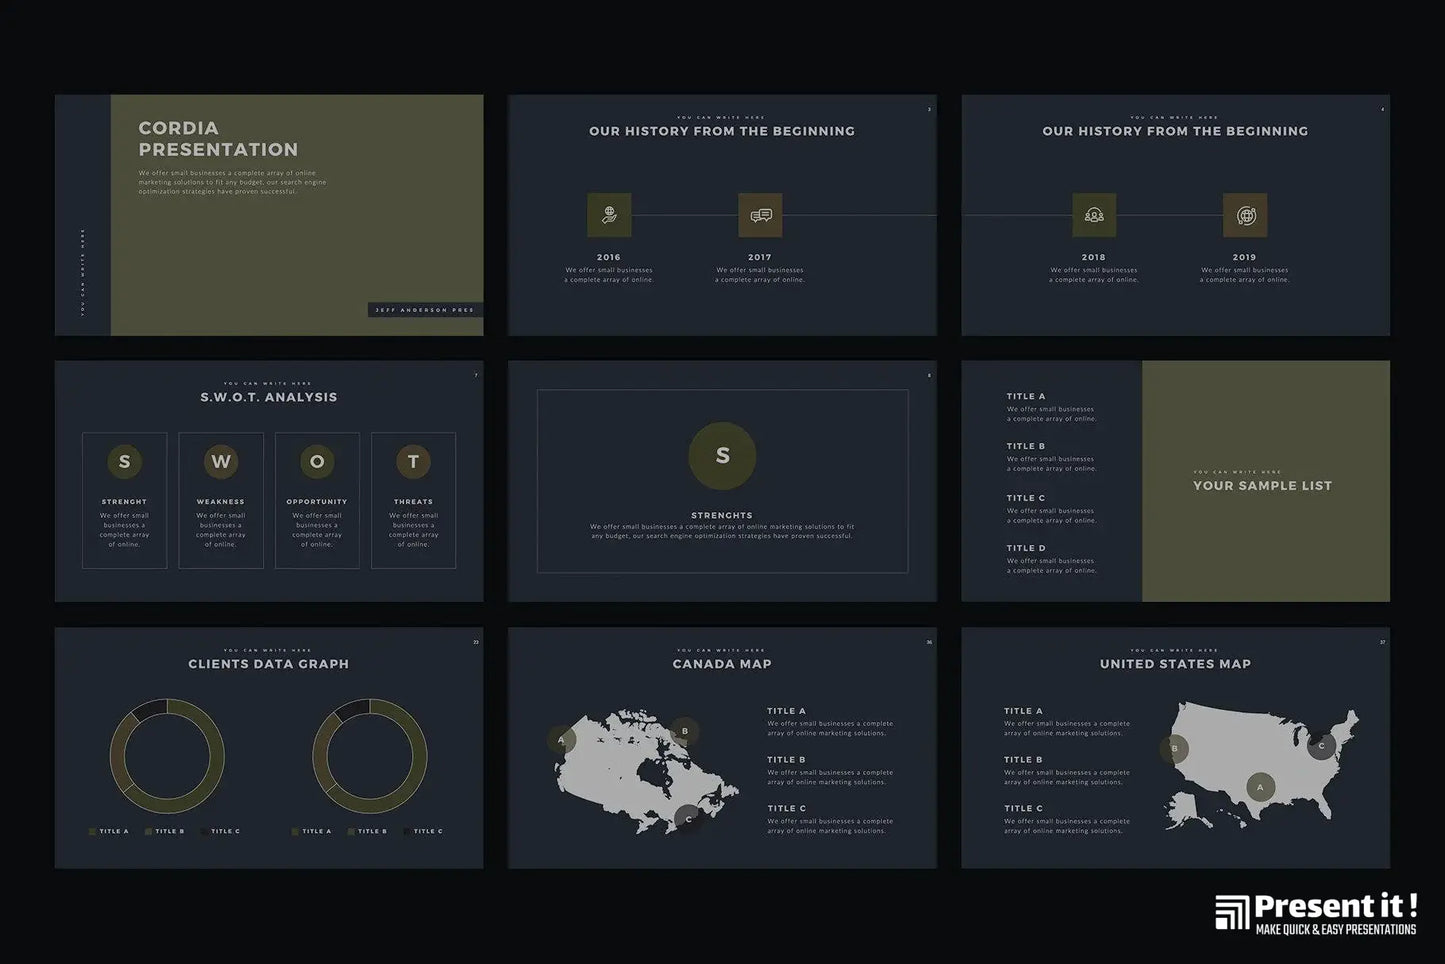This screenshot has height=964, width=1445.
Task: Open the Cordia Presentation title slide
Action: 218,139
